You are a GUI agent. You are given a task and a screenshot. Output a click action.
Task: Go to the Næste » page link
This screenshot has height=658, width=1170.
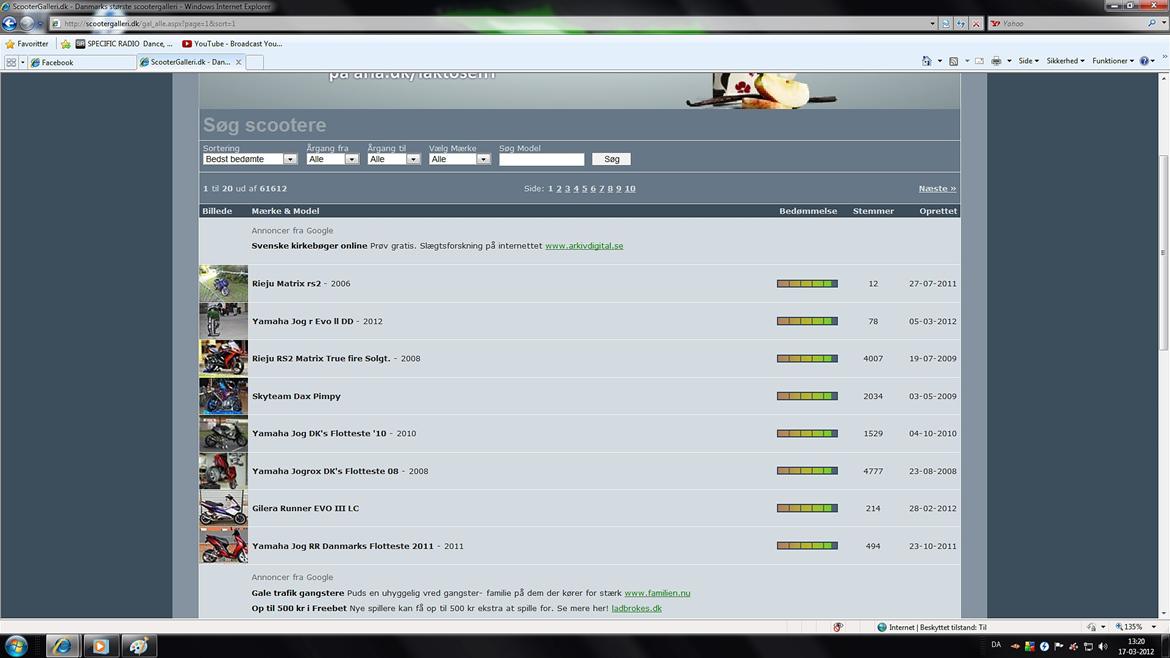pyautogui.click(x=937, y=188)
